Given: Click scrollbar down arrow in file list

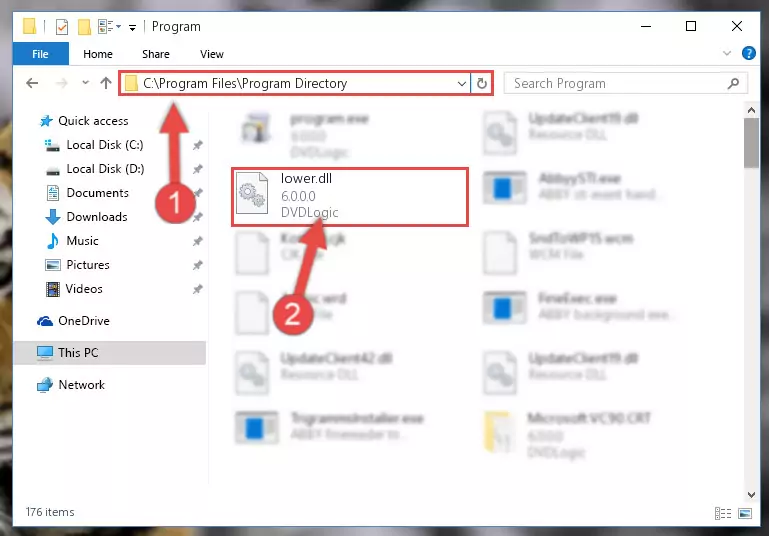Looking at the screenshot, I should 751,494.
